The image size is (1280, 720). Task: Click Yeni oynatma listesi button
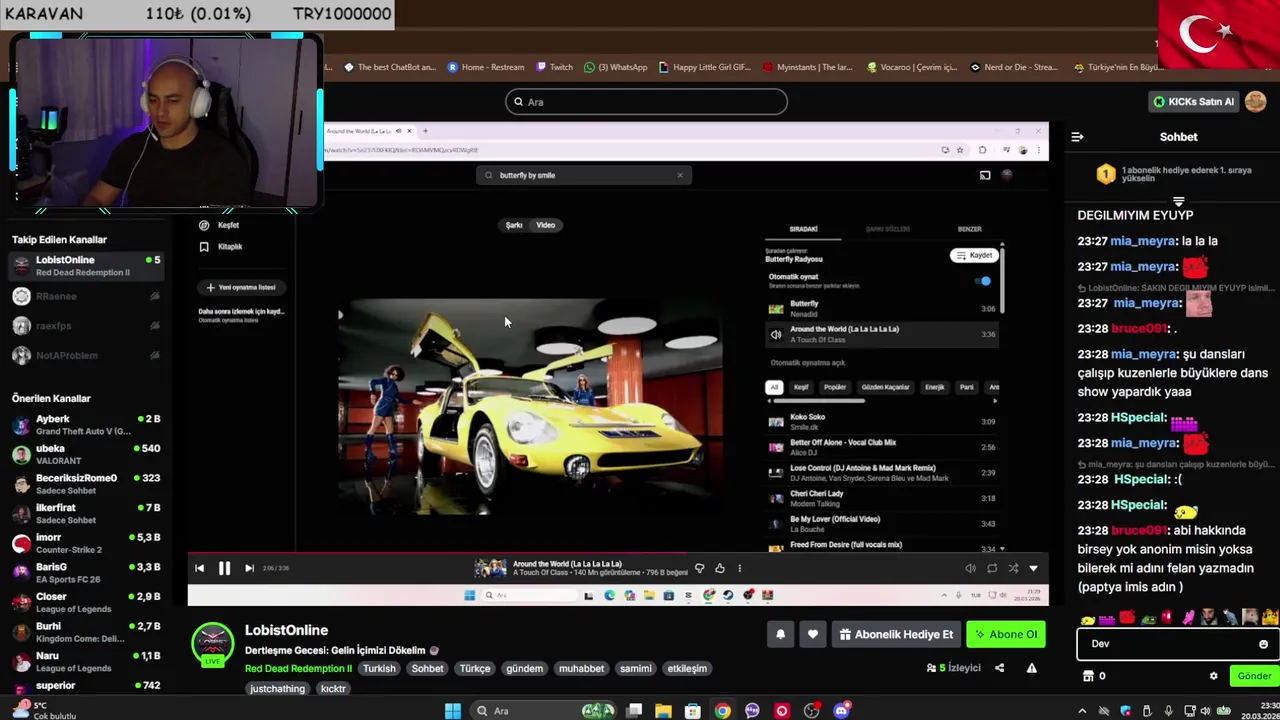tap(241, 287)
